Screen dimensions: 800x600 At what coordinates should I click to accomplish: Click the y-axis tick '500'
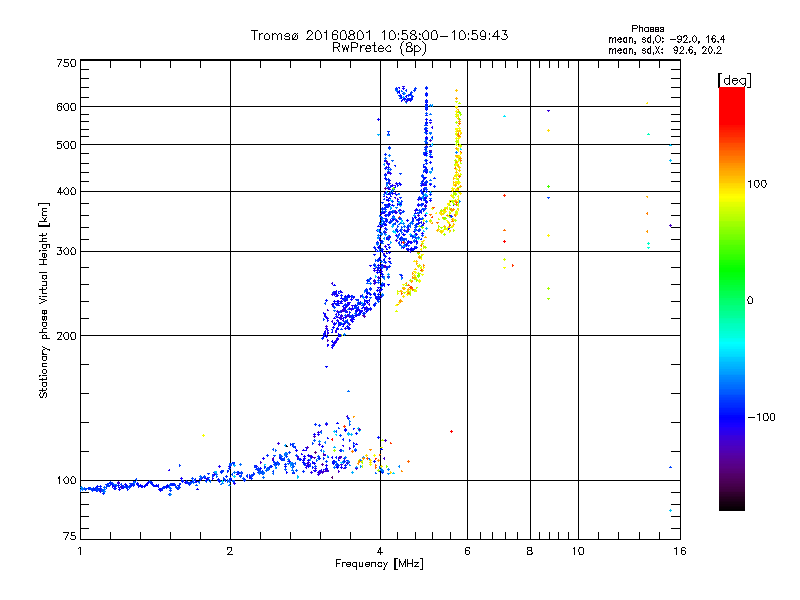66,145
